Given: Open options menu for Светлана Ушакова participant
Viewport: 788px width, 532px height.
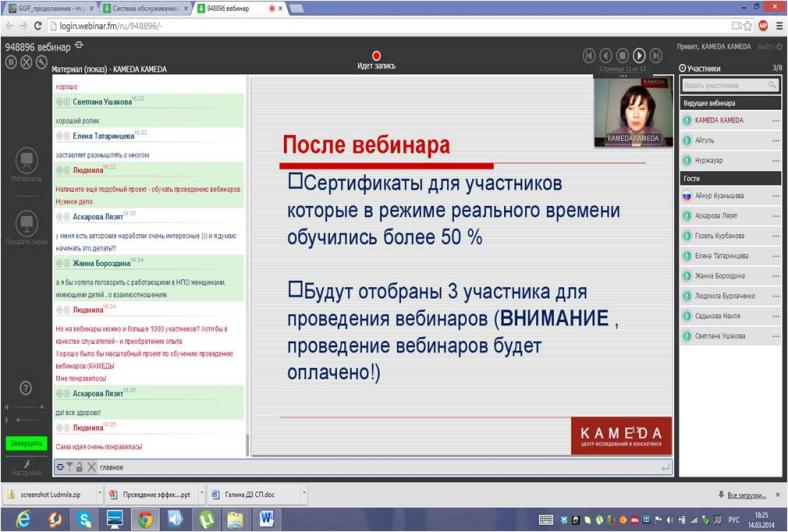Looking at the screenshot, I should [x=776, y=336].
